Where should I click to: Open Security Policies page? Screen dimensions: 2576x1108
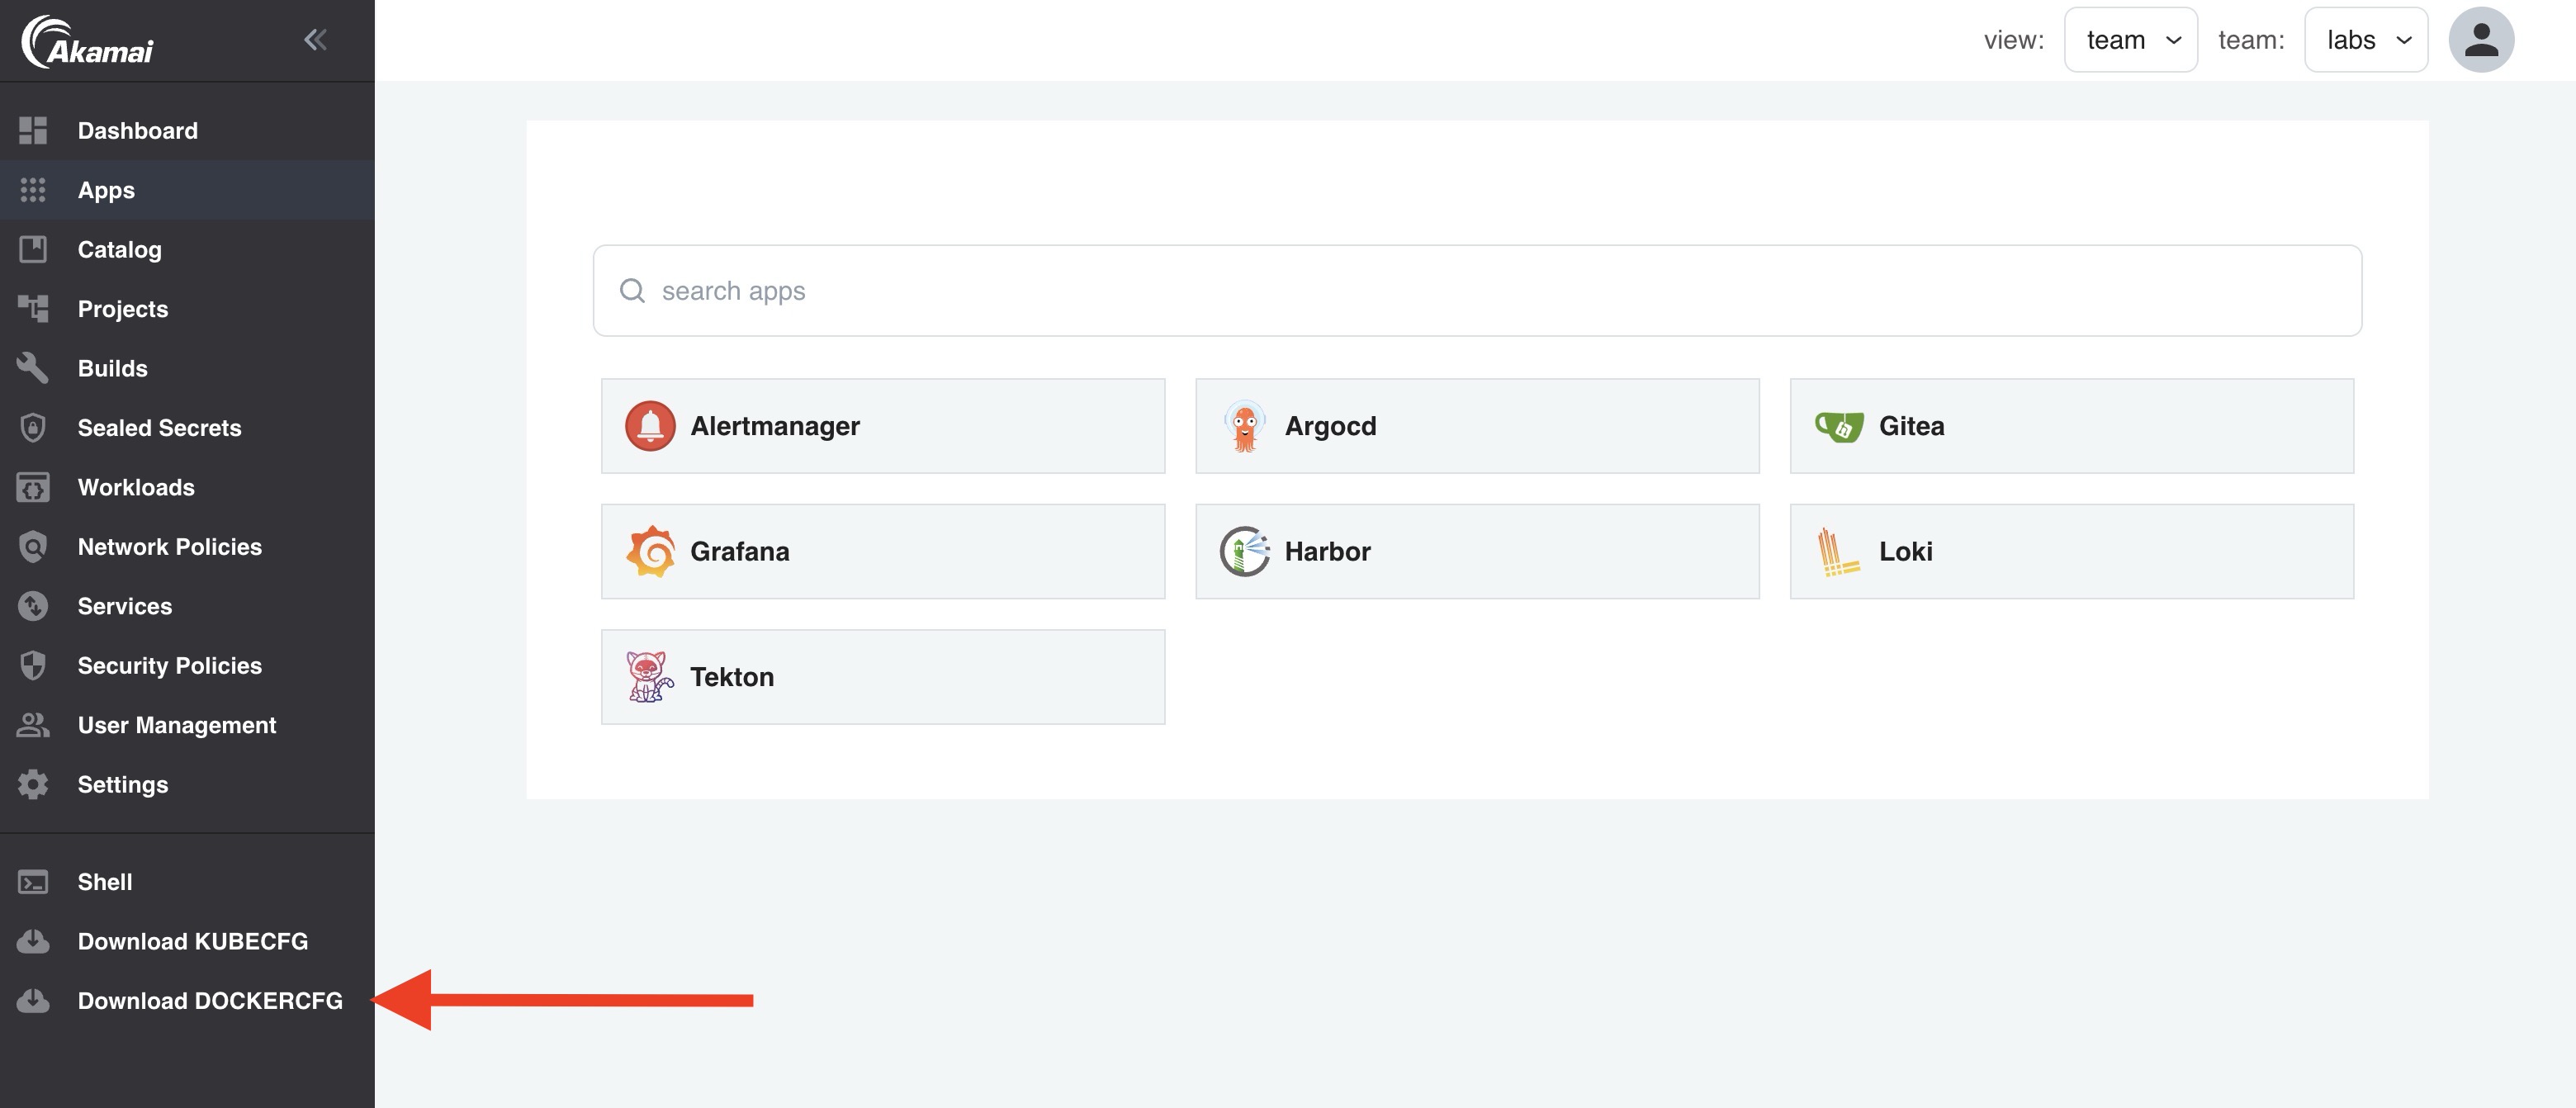tap(187, 666)
